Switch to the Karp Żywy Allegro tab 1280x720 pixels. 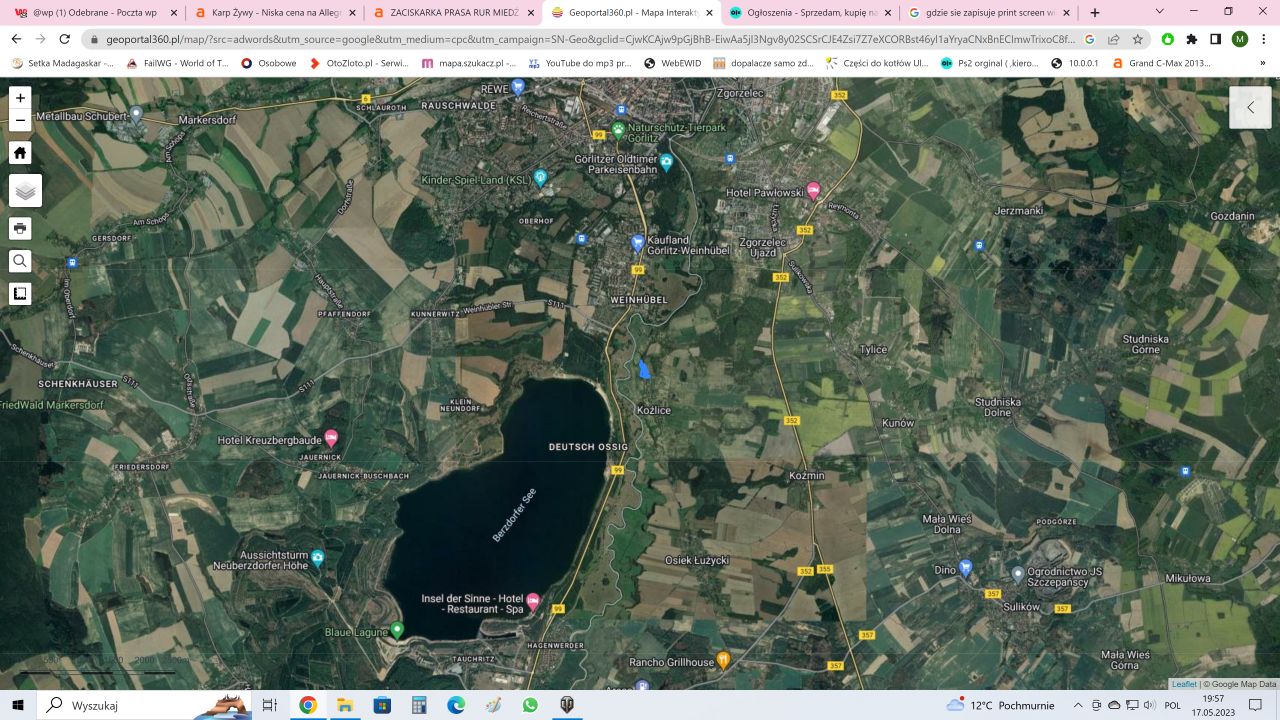[x=275, y=13]
